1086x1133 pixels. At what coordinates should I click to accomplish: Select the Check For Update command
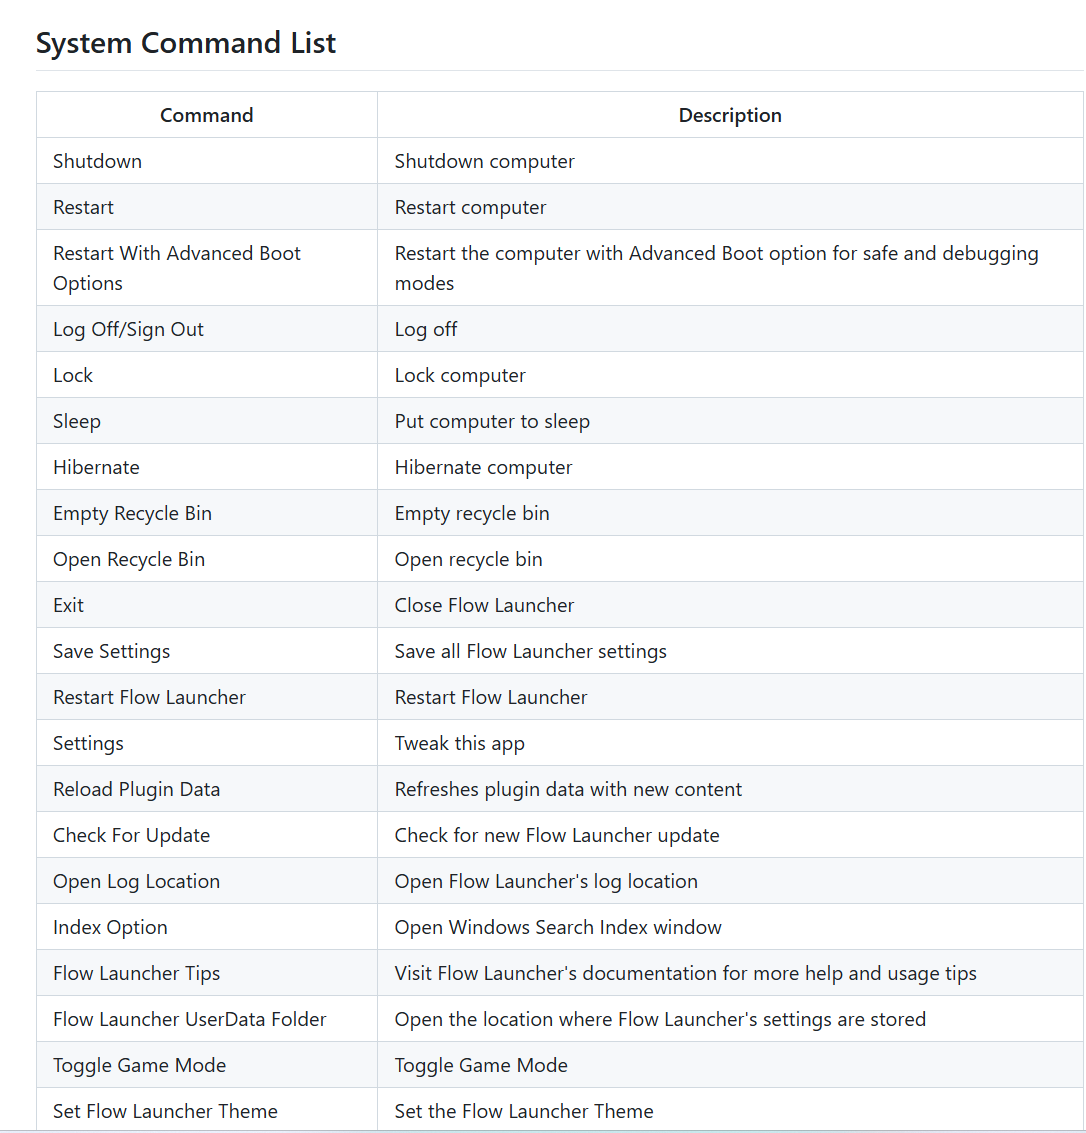tap(132, 835)
